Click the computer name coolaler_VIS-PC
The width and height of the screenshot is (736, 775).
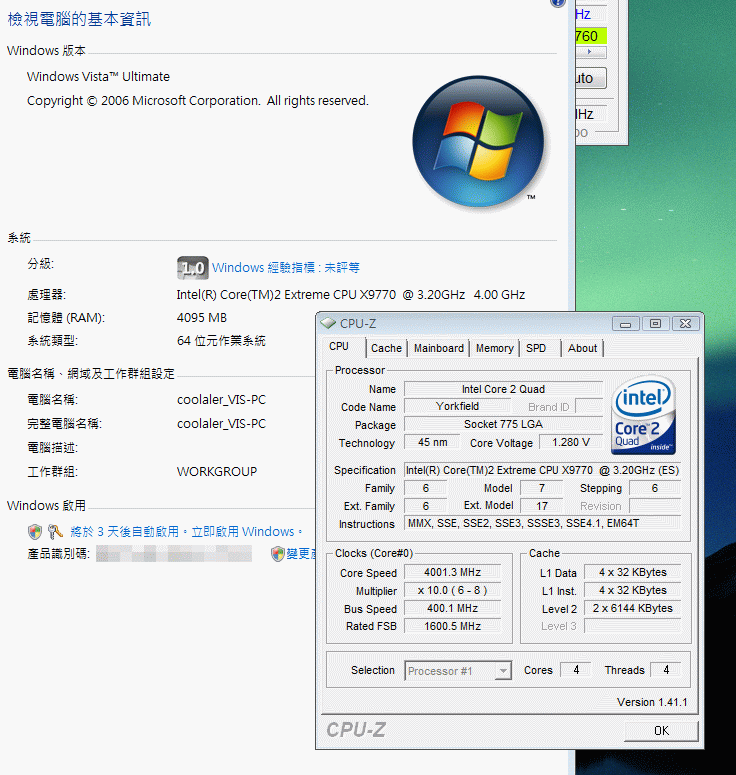tap(221, 399)
